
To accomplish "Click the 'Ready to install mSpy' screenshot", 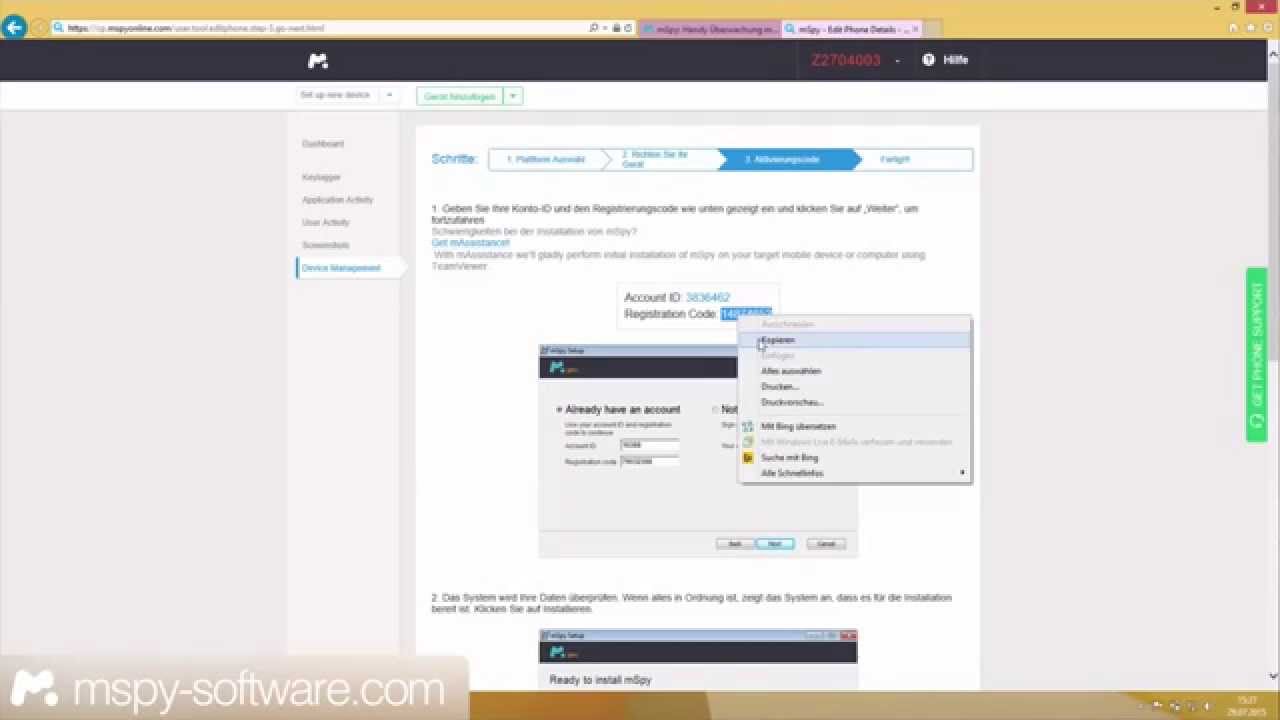I will click(698, 660).
